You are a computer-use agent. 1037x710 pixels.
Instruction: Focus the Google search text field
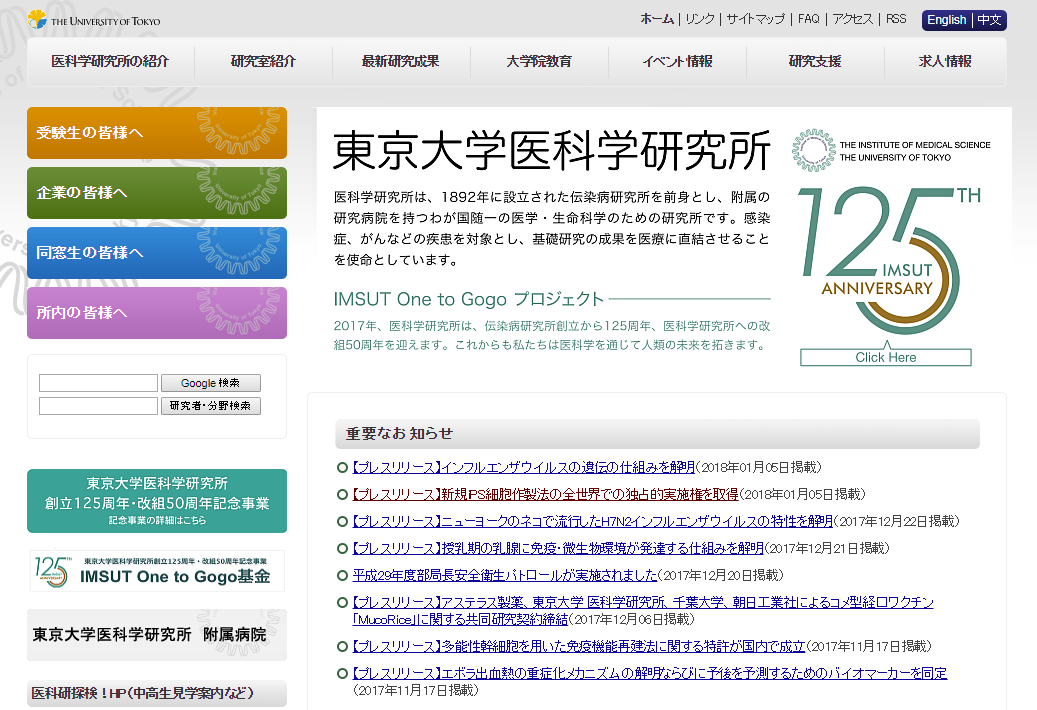pyautogui.click(x=99, y=383)
